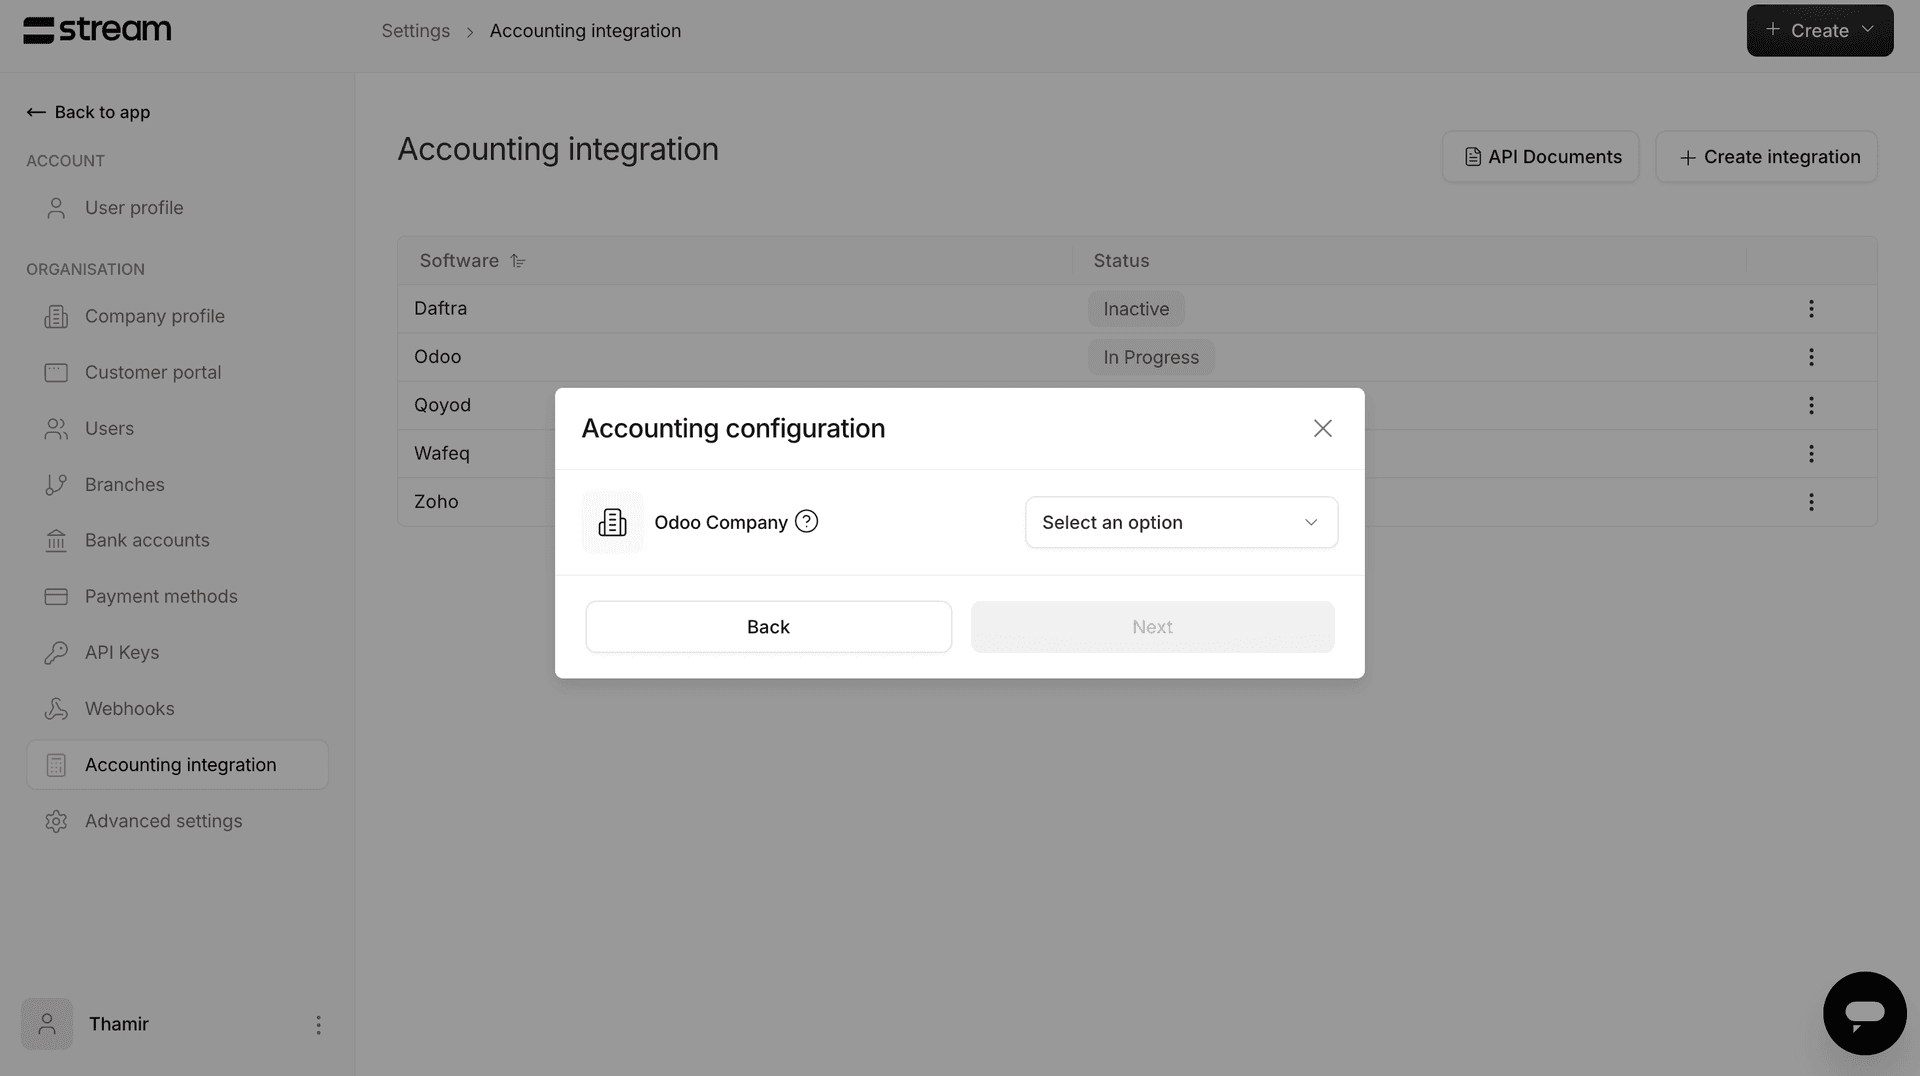Click Thamir's avatar icon
1920x1076 pixels.
47,1024
